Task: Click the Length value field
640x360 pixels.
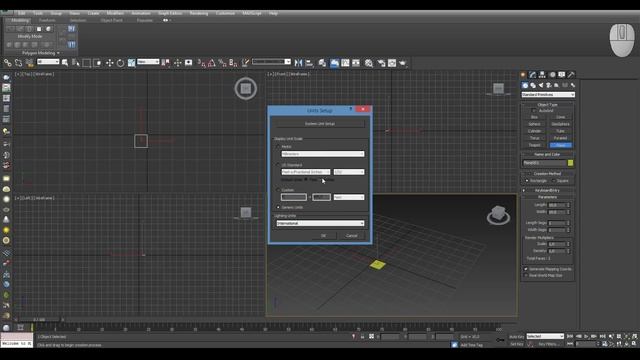Action: coord(557,205)
